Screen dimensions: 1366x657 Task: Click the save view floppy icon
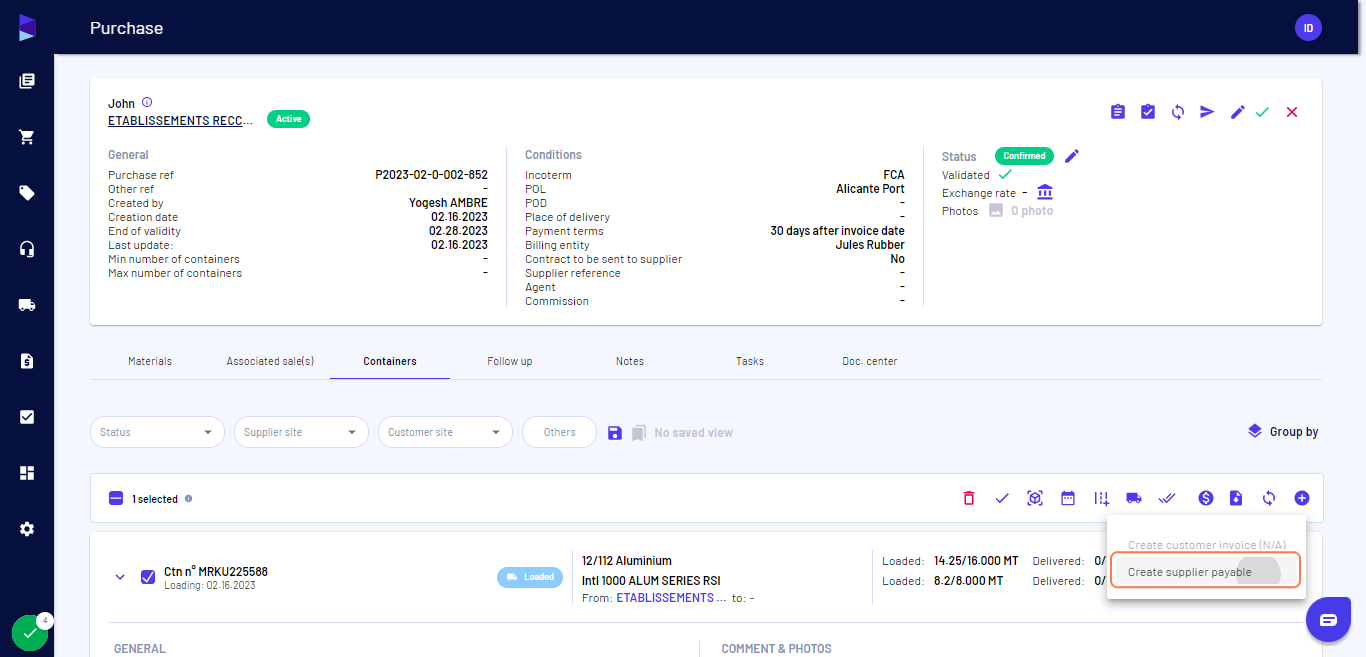(x=615, y=432)
